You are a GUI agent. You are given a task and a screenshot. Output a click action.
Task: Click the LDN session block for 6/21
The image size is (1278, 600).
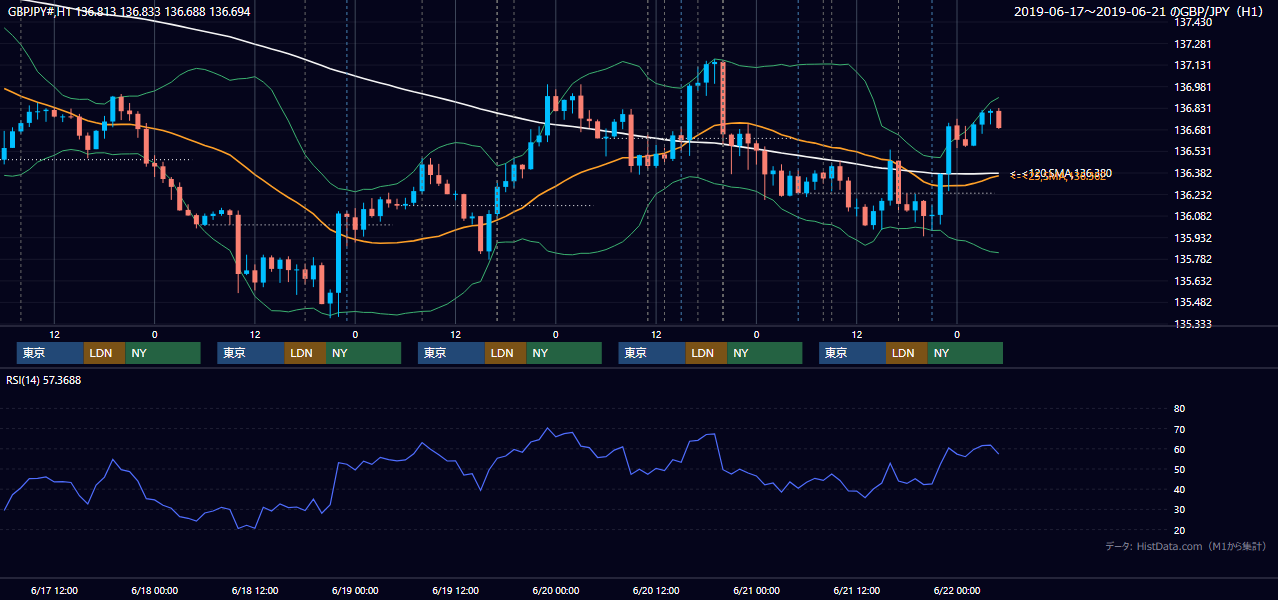coord(906,353)
